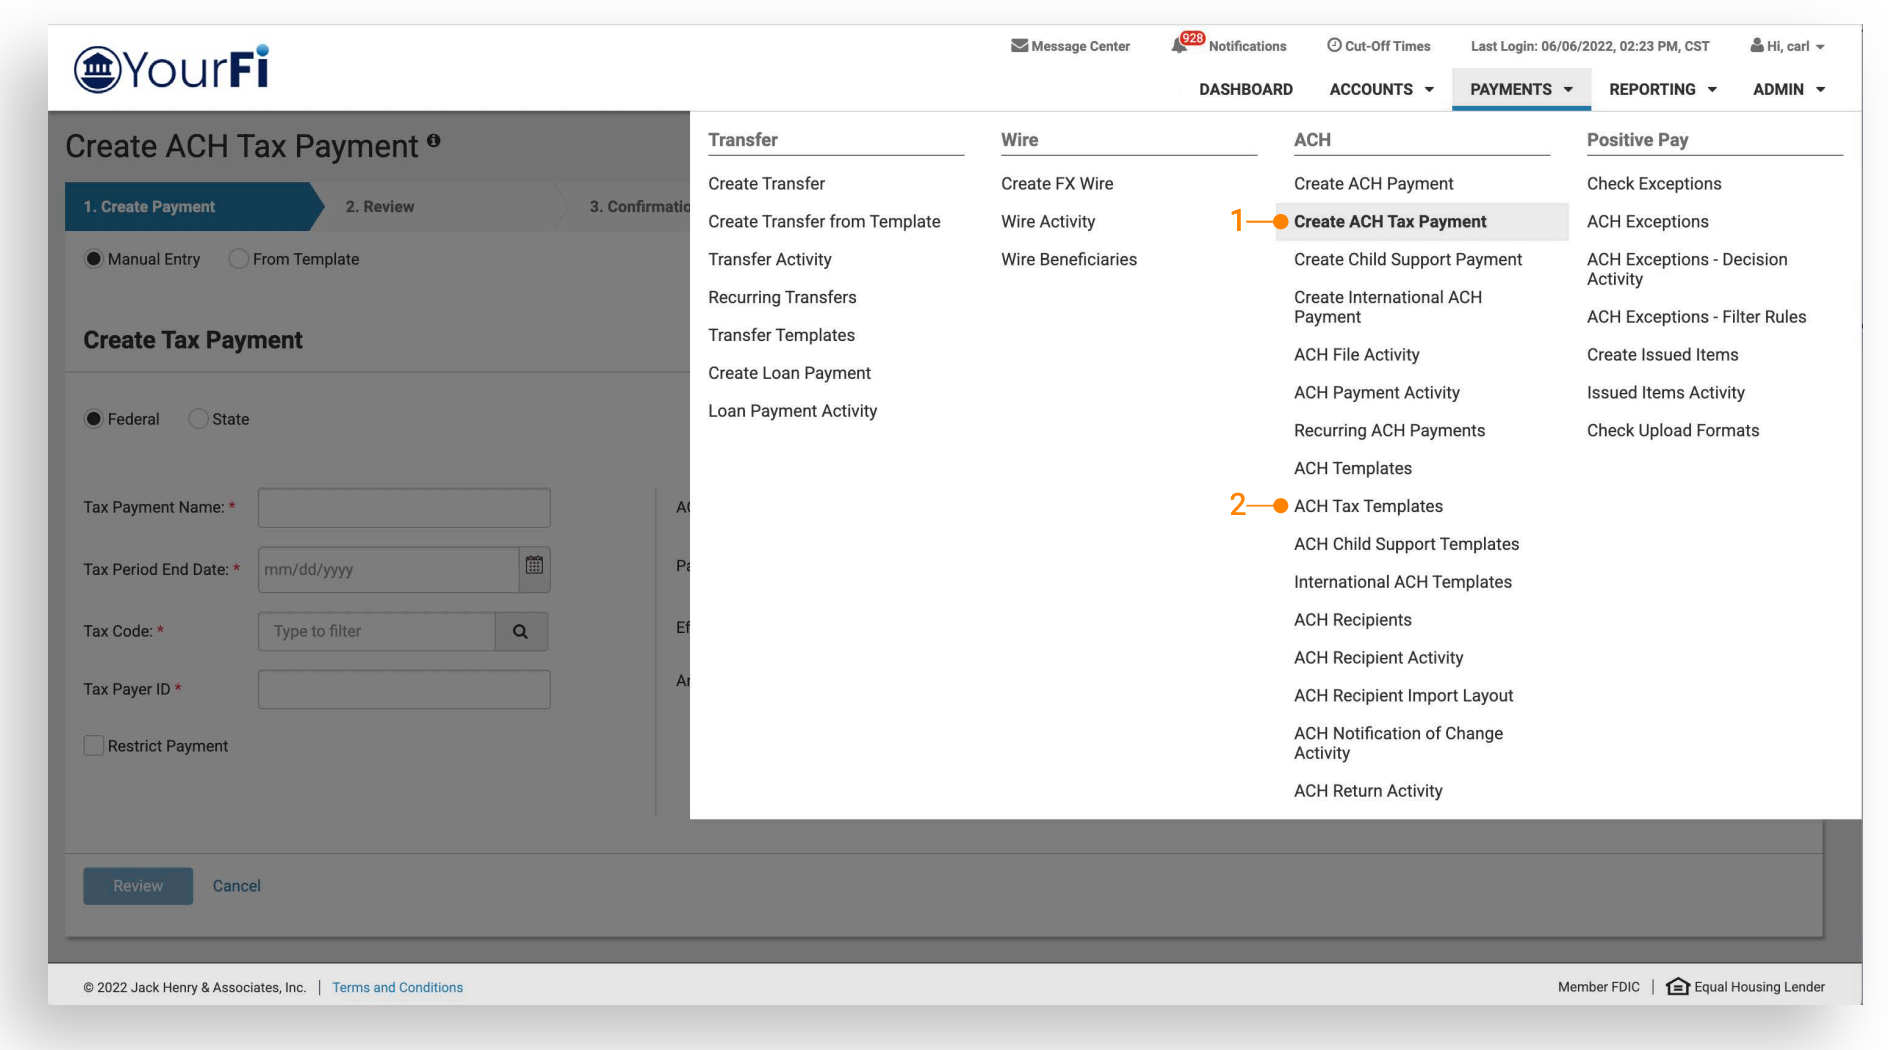Expand the ACCOUNTS dropdown menu
Image resolution: width=1888 pixels, height=1050 pixels.
(x=1381, y=89)
